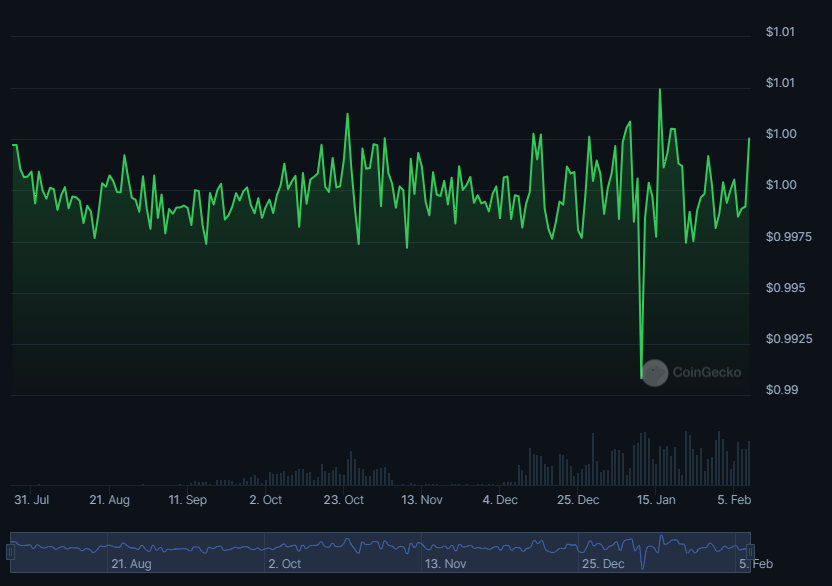Image resolution: width=832 pixels, height=586 pixels.
Task: Click the lowest dip point in mid-January
Action: pyautogui.click(x=641, y=377)
